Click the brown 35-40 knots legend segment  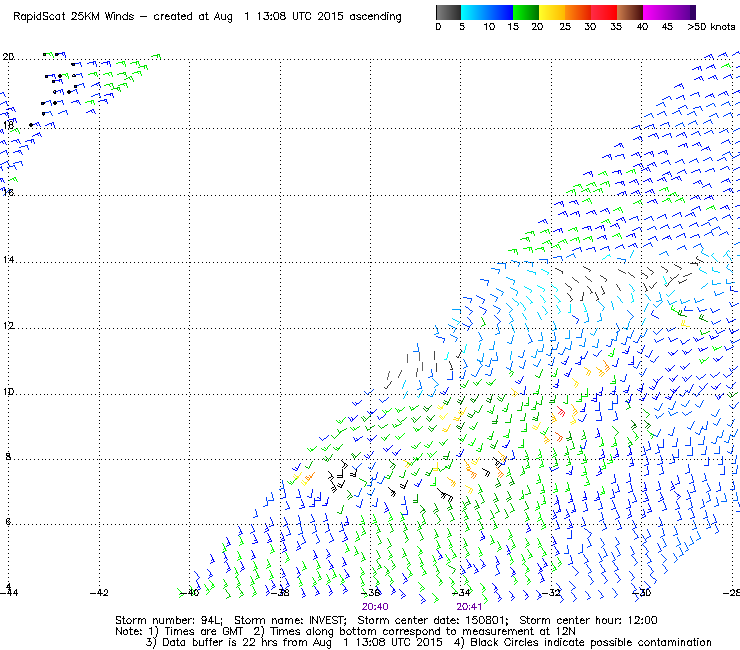[630, 12]
